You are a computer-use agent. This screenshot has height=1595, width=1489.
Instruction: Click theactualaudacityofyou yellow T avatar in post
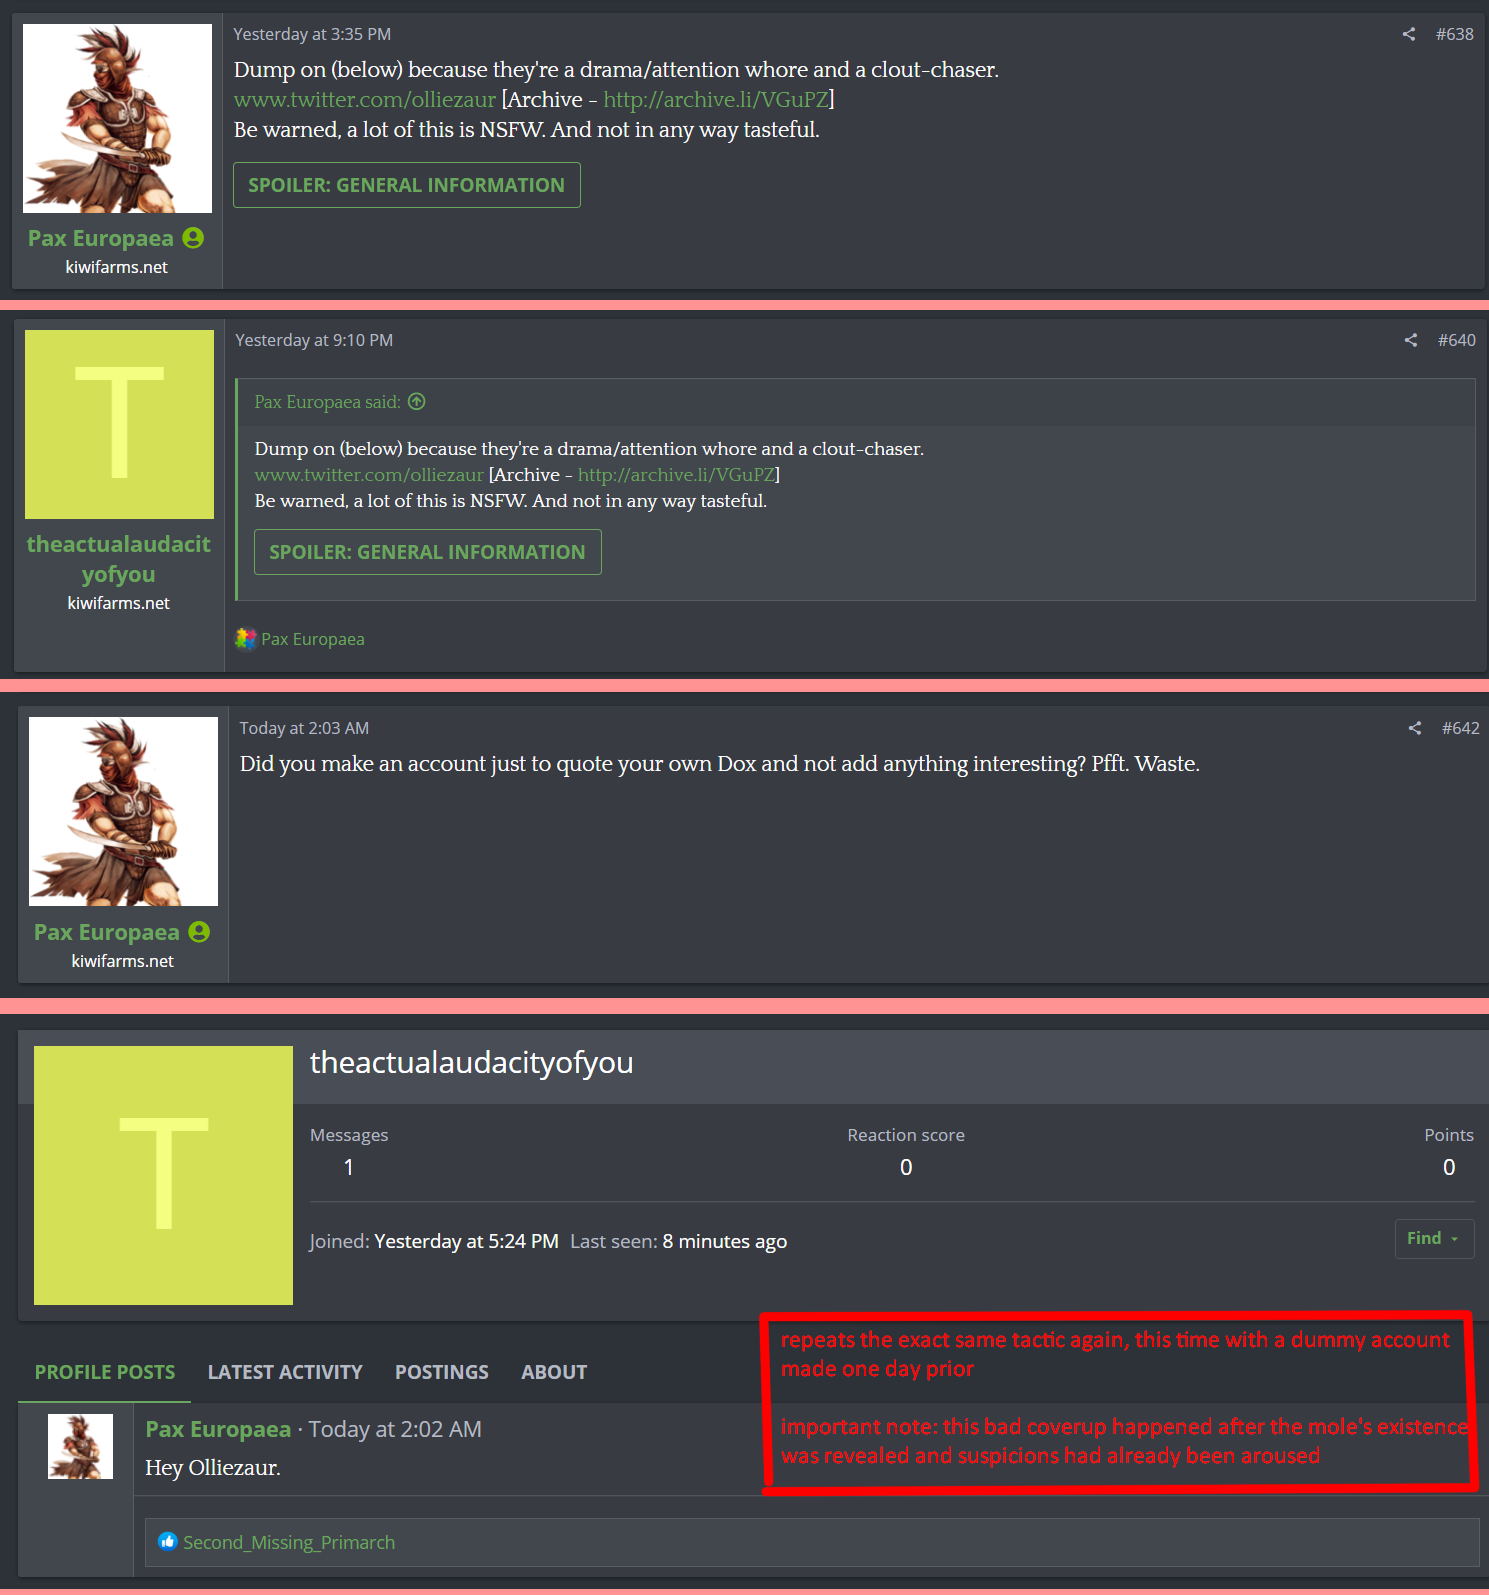tap(119, 424)
